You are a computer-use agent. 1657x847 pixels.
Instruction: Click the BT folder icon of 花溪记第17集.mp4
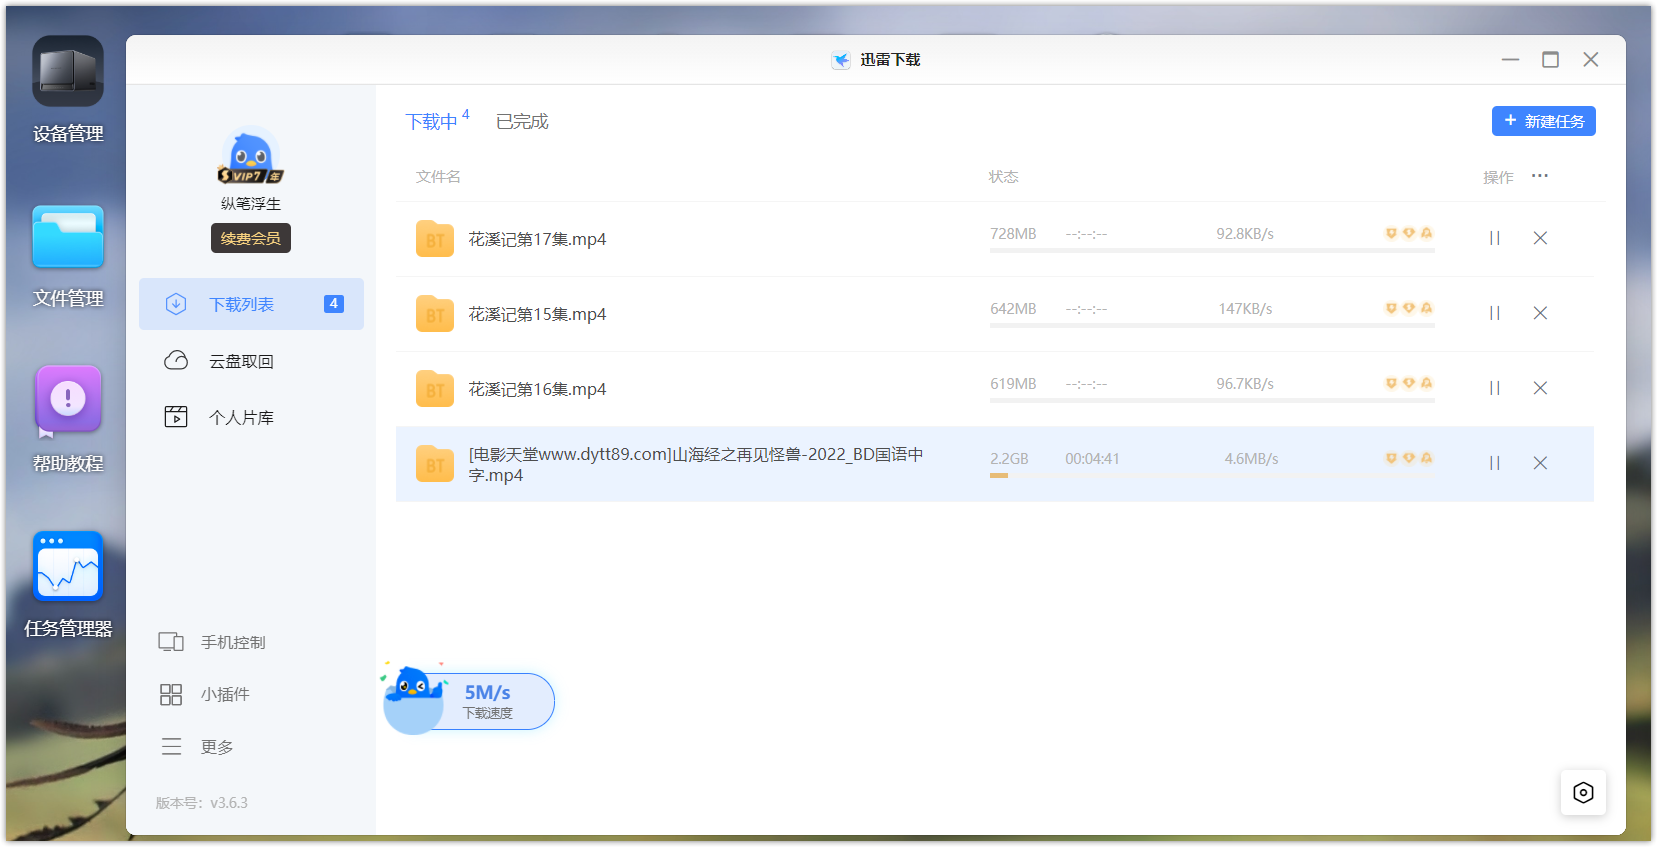coord(435,238)
